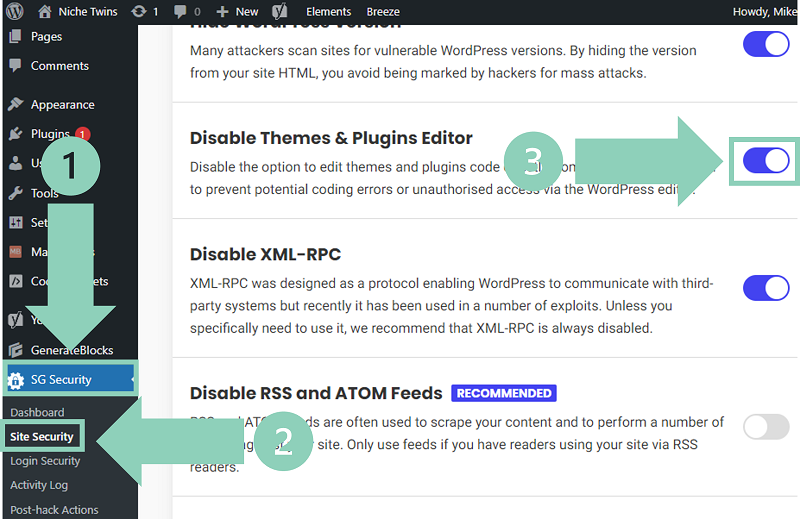Click the Plugins plug icon

tap(15, 134)
